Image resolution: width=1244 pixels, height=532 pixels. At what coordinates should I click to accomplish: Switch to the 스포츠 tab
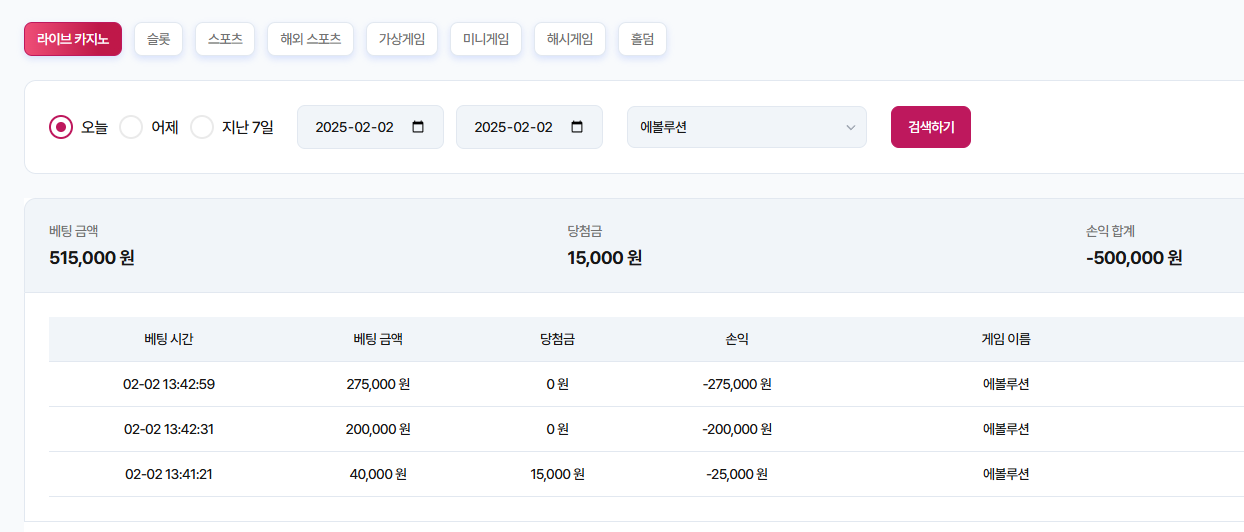225,39
